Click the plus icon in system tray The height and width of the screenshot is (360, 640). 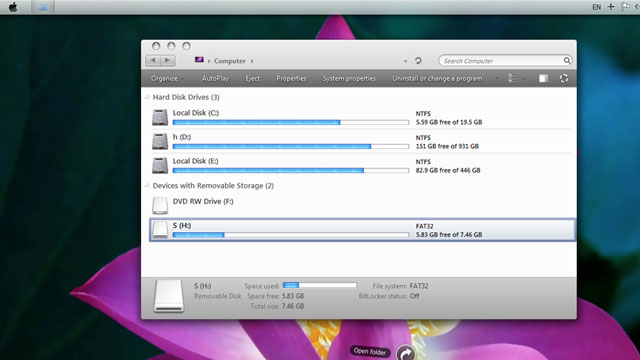coord(611,7)
